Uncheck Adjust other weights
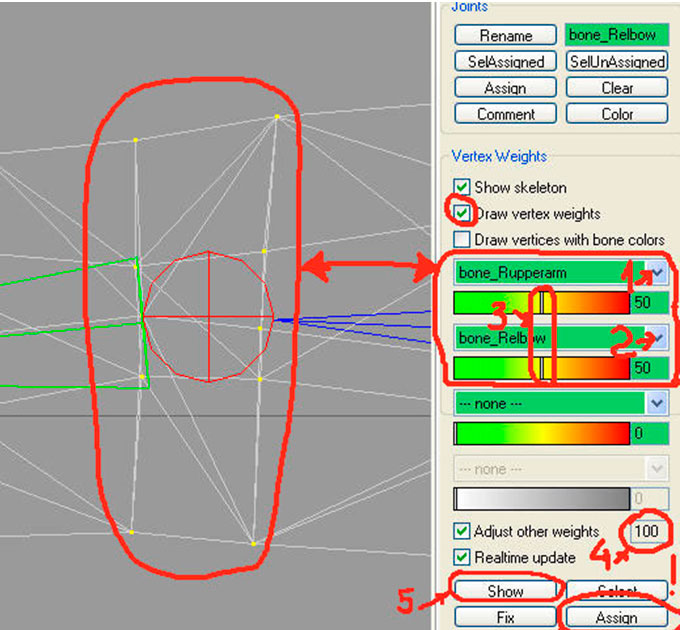 (462, 531)
